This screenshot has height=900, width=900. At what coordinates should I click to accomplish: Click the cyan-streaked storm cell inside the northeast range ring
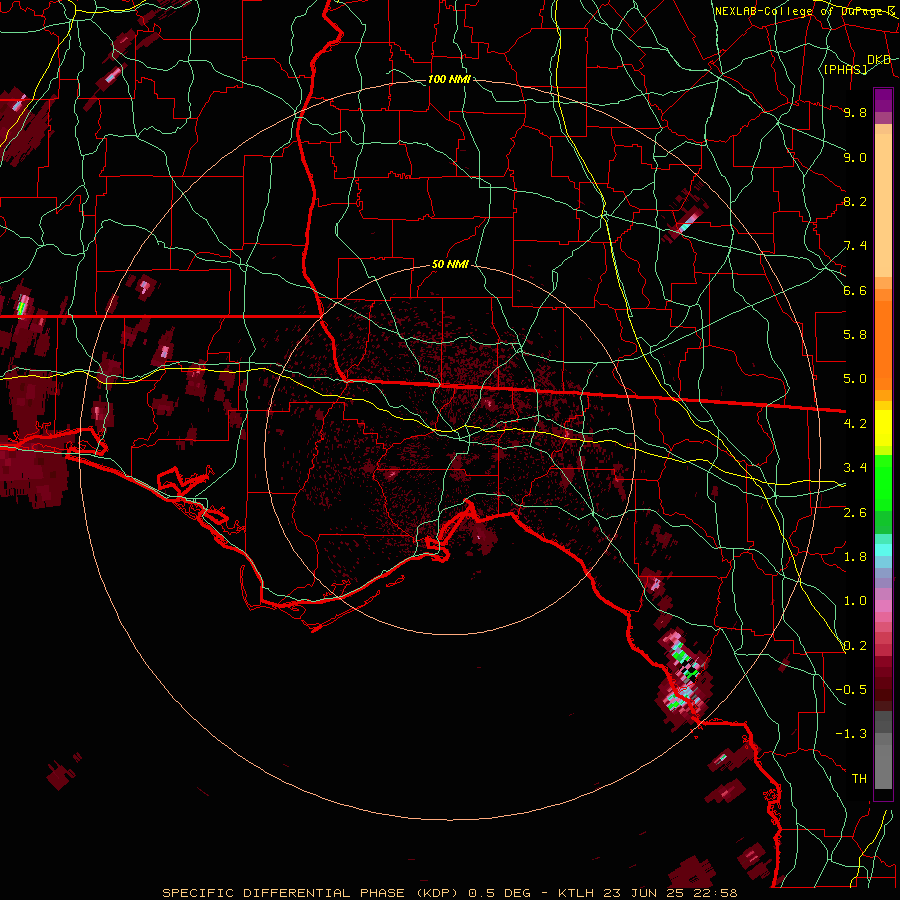pos(687,223)
